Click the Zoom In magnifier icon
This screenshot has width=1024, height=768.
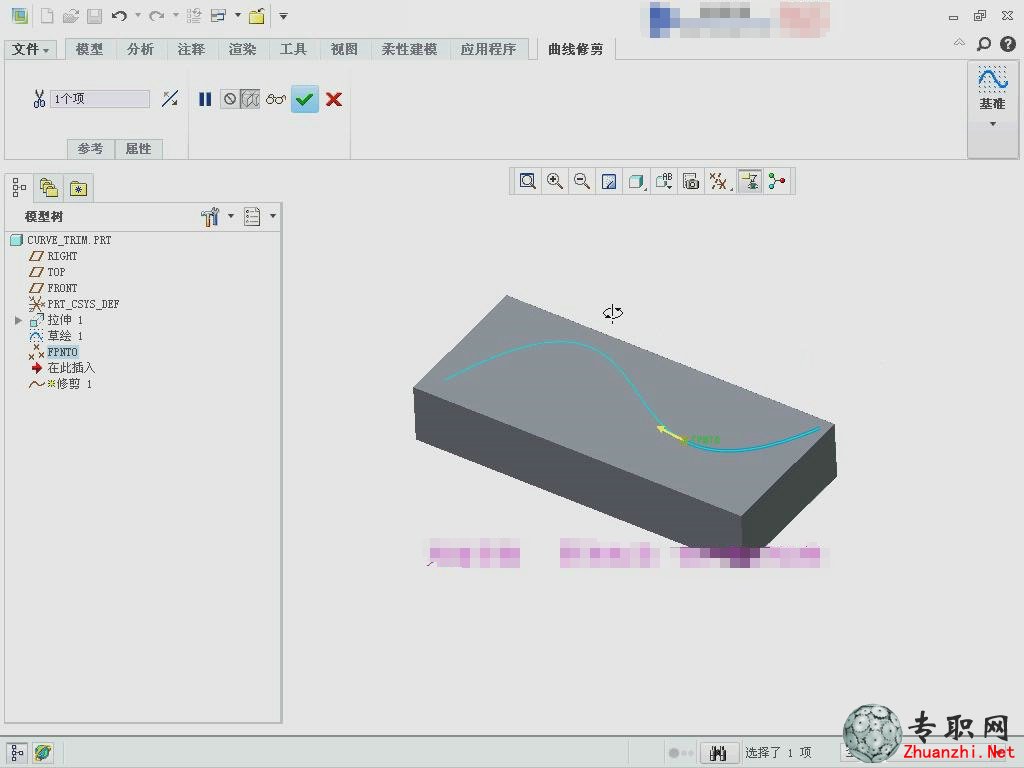pos(554,181)
